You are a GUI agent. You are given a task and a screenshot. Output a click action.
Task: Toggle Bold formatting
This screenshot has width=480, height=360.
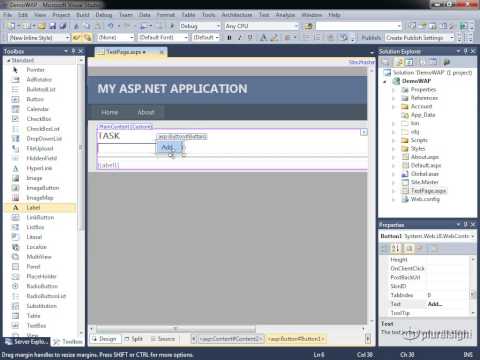(x=229, y=38)
